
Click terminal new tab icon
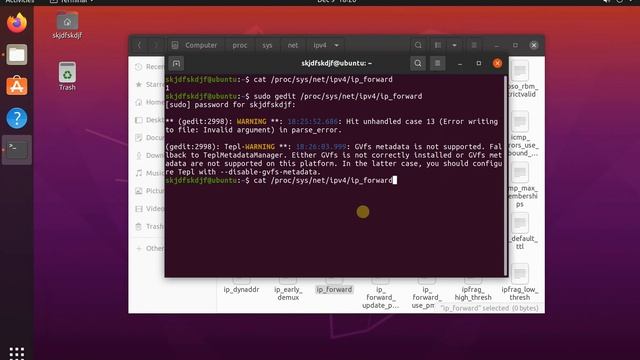[176, 63]
